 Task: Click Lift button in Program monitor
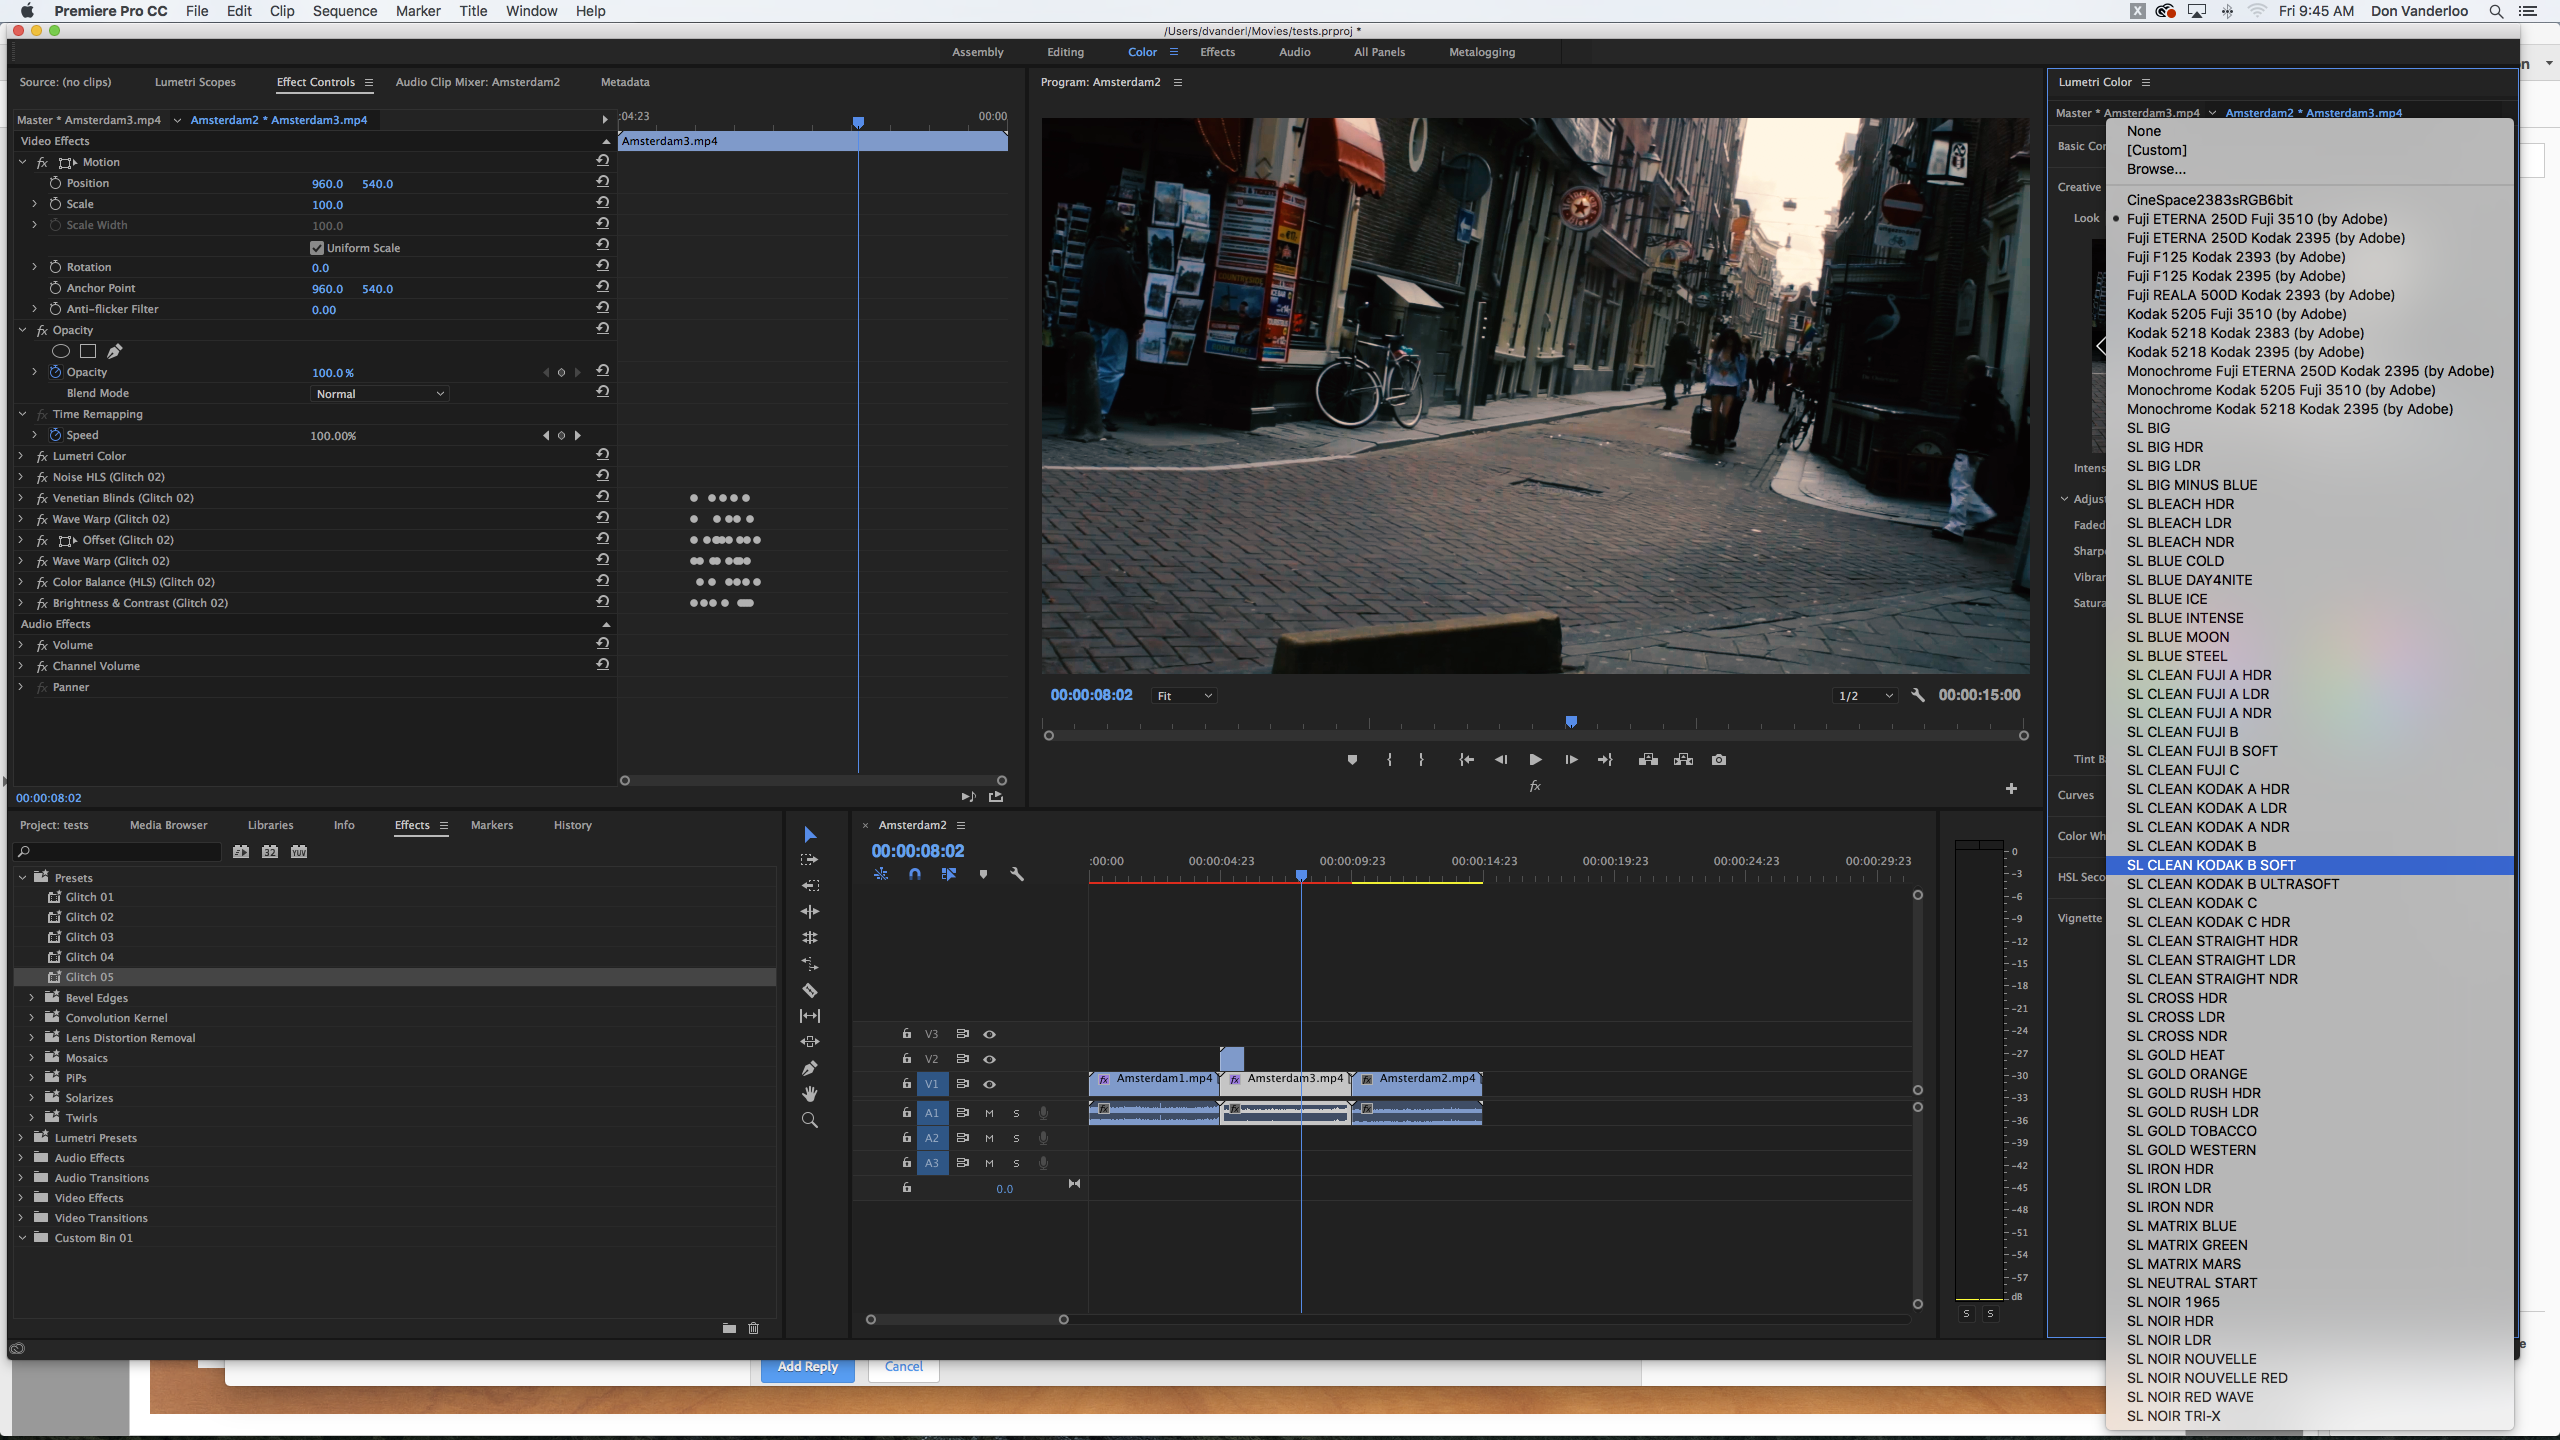point(1648,760)
